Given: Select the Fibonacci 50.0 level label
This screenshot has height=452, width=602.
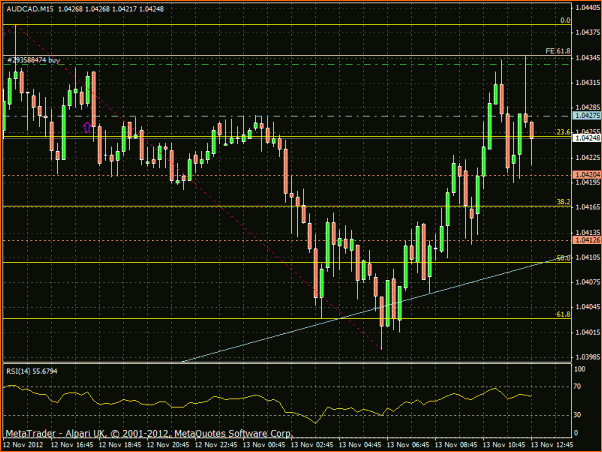Looking at the screenshot, I should (x=564, y=258).
